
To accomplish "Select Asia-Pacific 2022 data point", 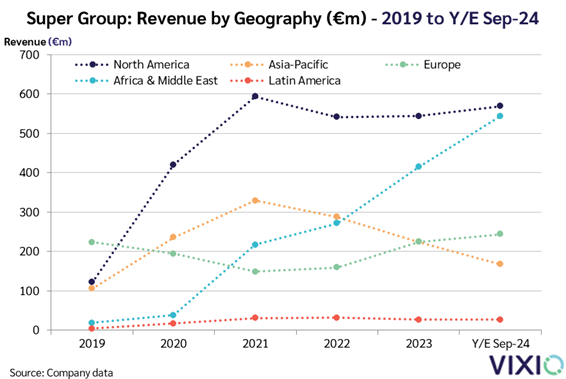I will (336, 217).
